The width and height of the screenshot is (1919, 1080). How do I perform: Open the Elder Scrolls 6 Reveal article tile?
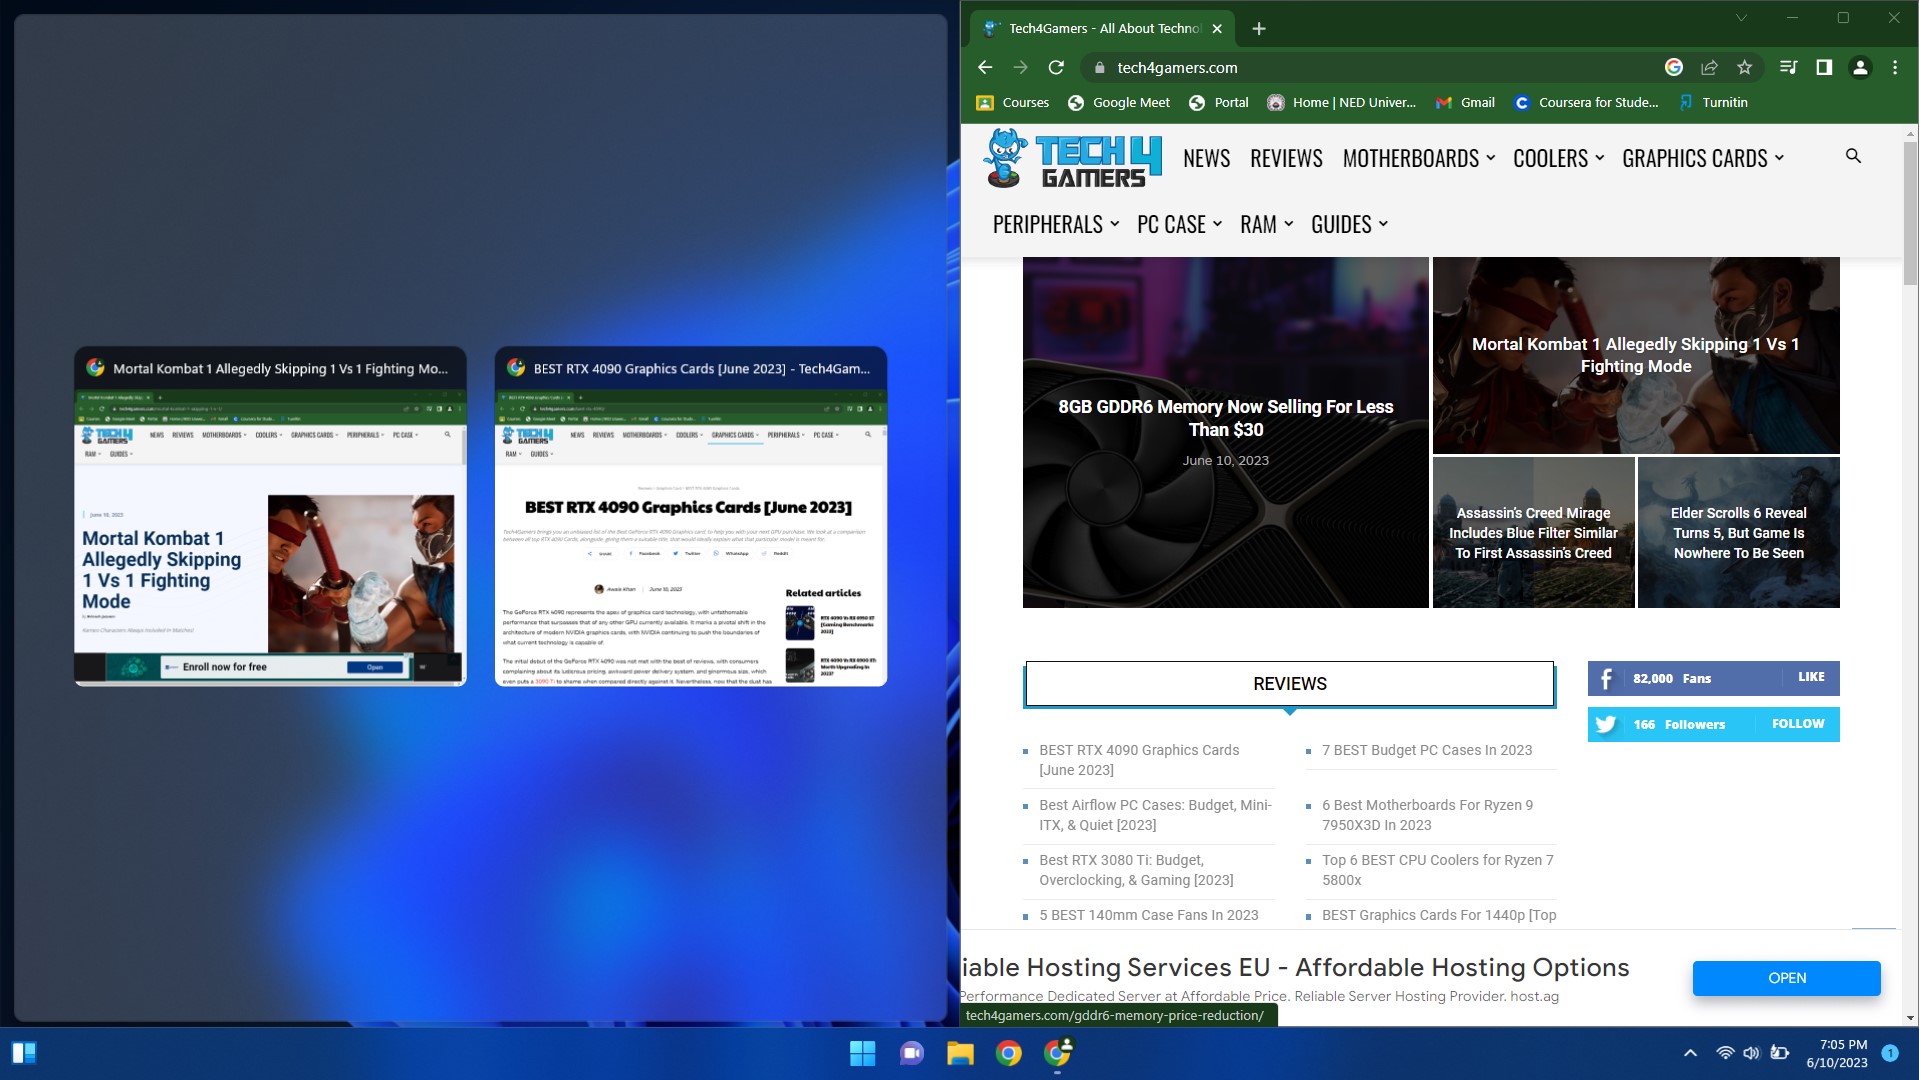pos(1738,532)
